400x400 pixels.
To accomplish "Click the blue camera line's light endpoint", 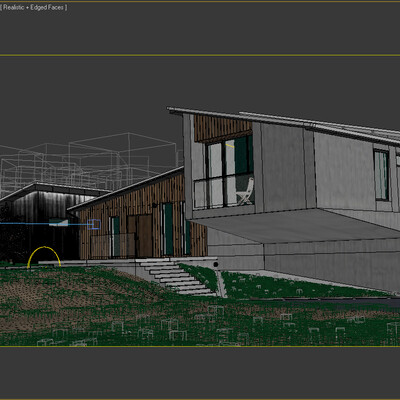I will [x=59, y=222].
